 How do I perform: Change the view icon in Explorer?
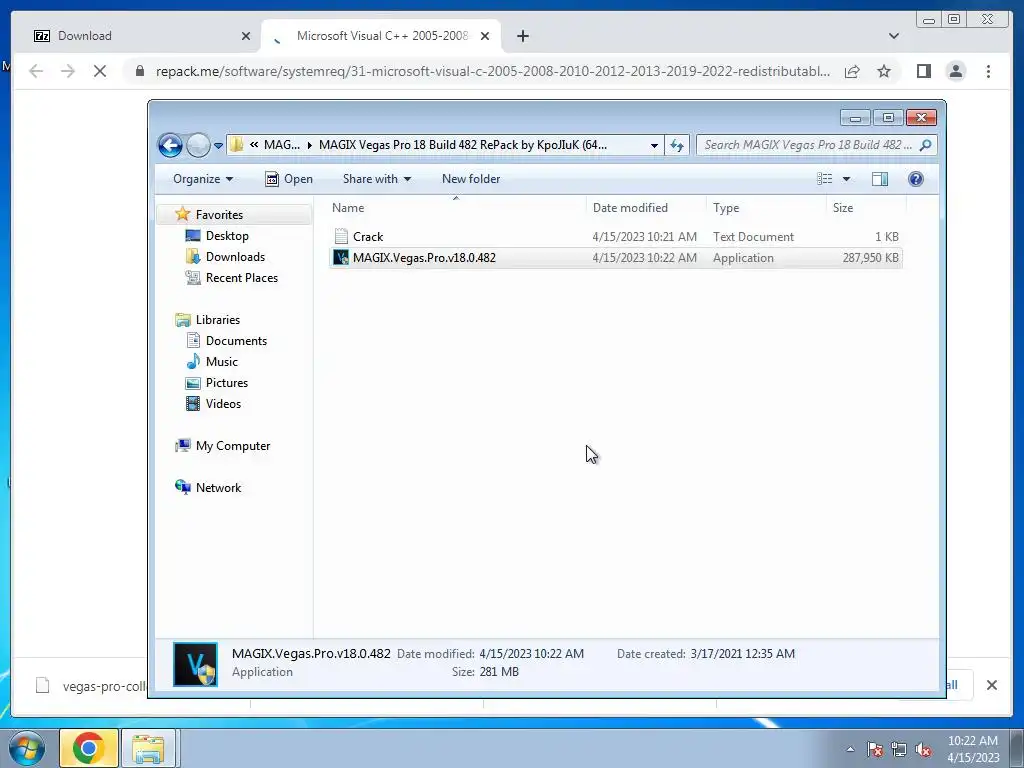coord(825,179)
